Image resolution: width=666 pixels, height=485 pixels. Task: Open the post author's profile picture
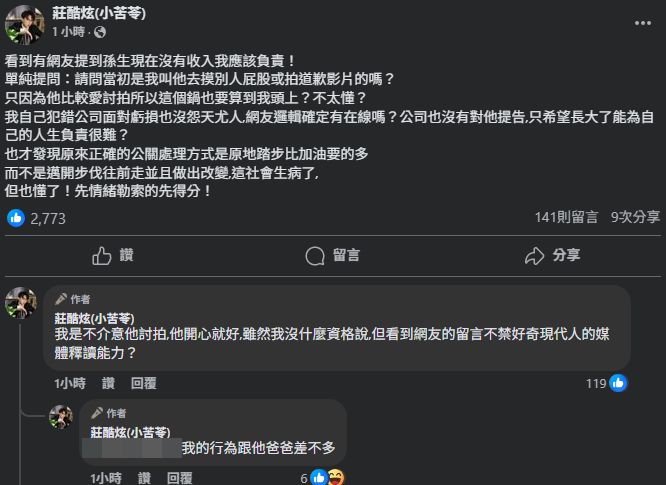coord(24,24)
